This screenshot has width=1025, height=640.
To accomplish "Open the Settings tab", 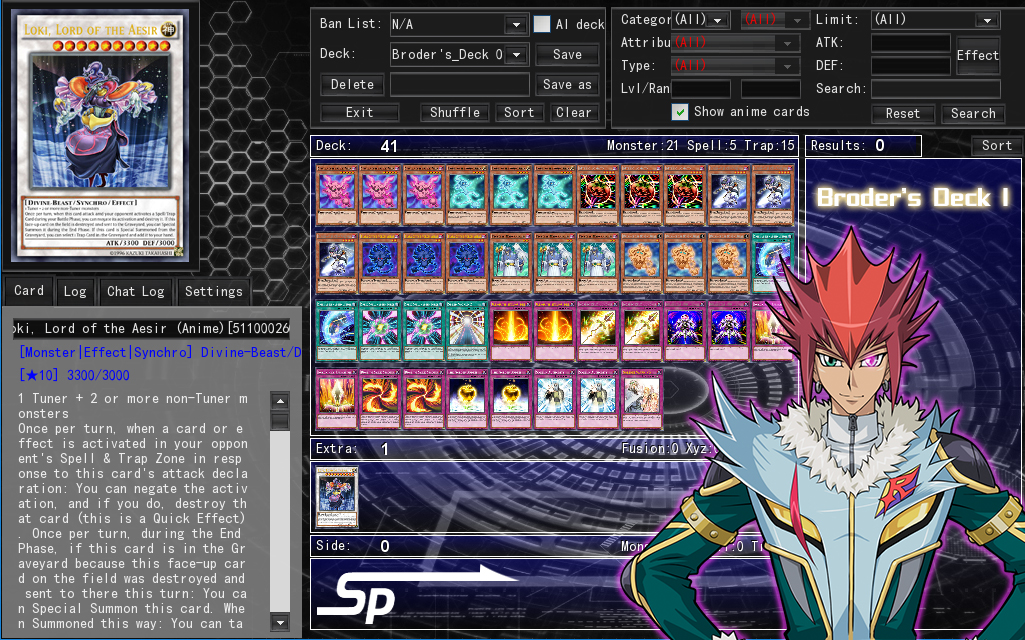I will click(x=214, y=292).
